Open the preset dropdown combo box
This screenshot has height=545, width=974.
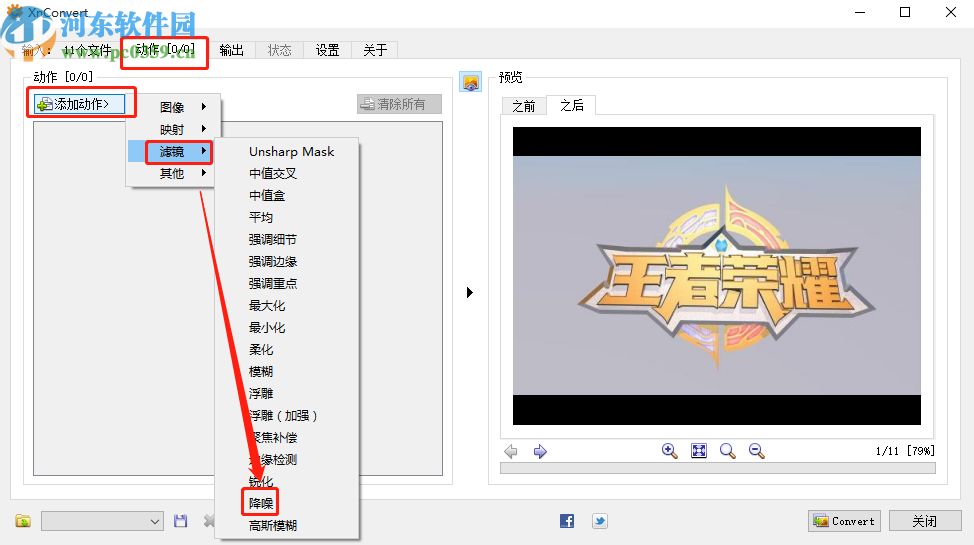[x=102, y=521]
